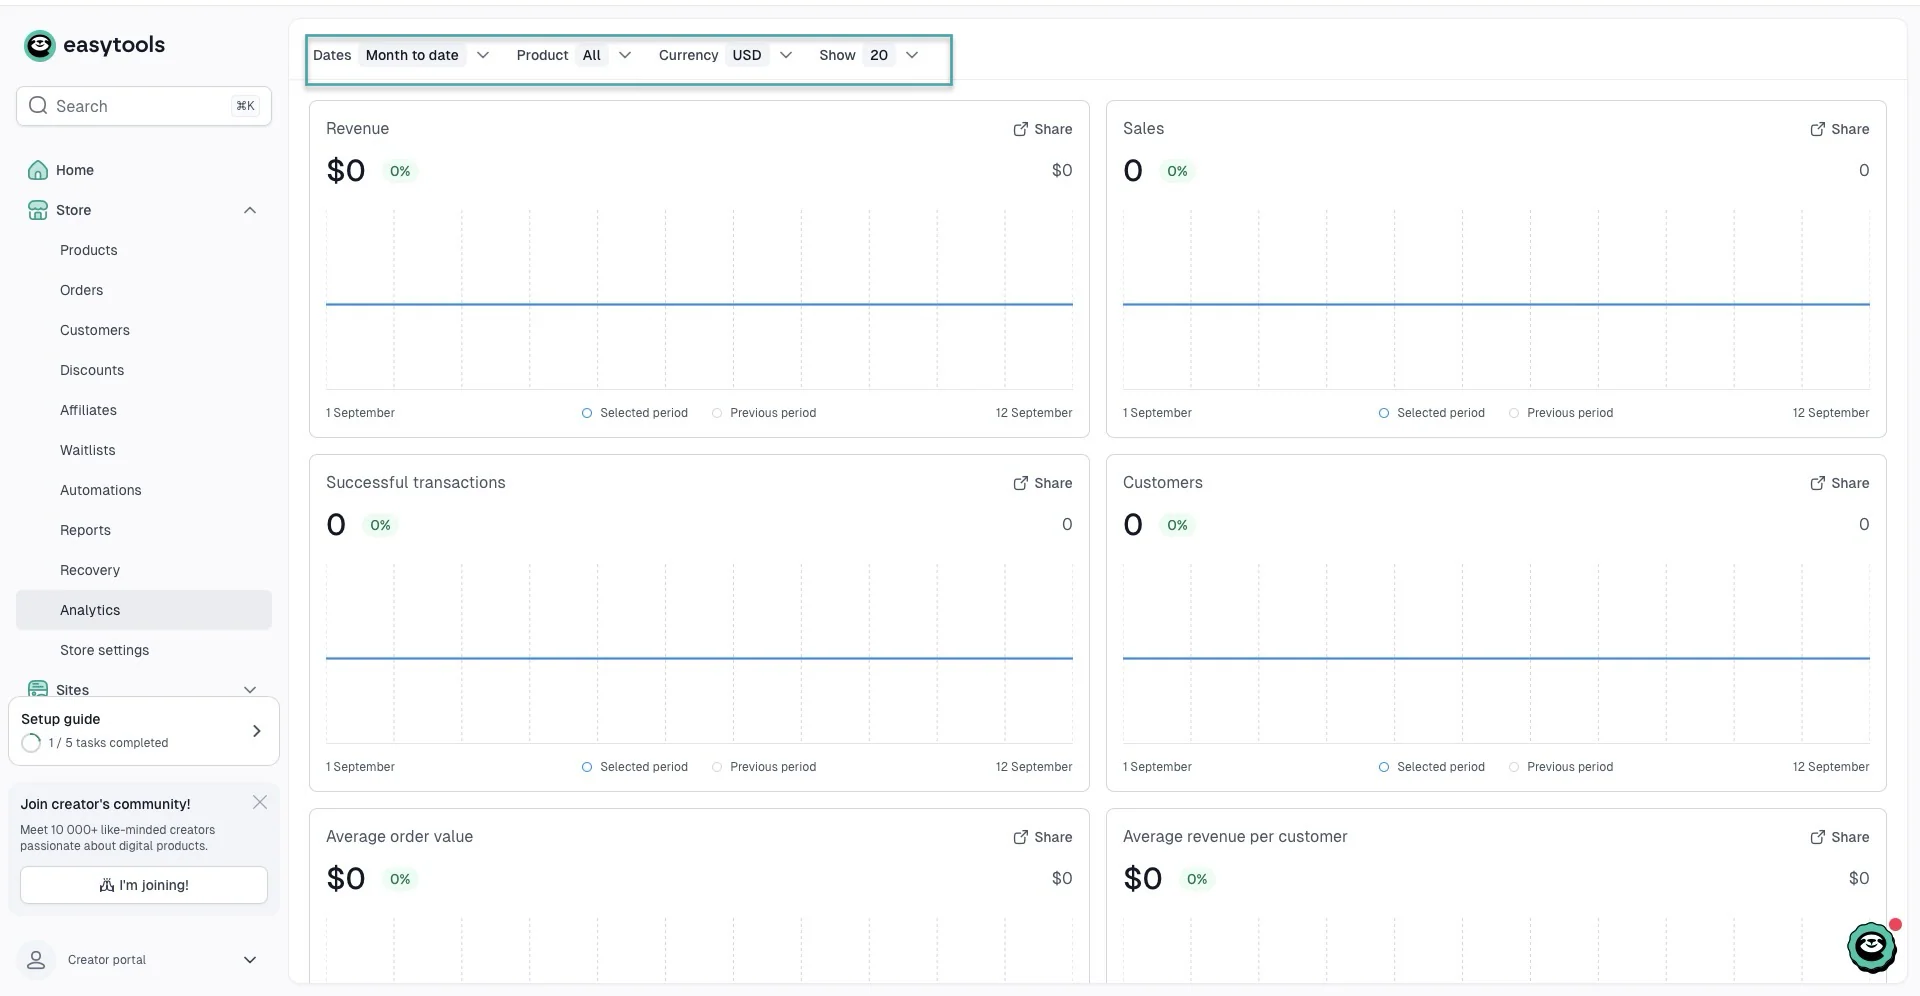
Task: Click the Home house icon in sidebar
Action: coord(38,170)
